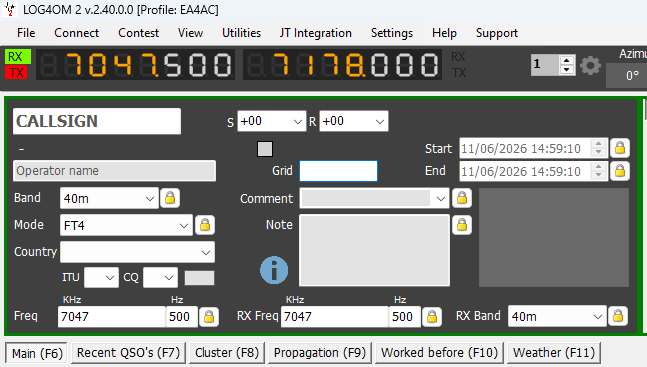The height and width of the screenshot is (367, 647).
Task: Increment the Start date time stepper
Action: pyautogui.click(x=598, y=144)
